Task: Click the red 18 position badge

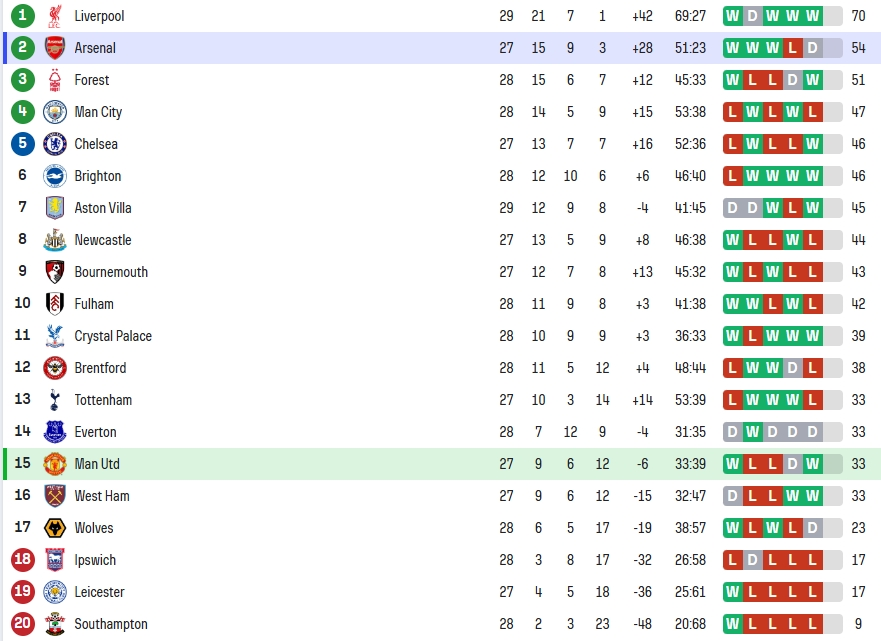Action: pos(22,560)
